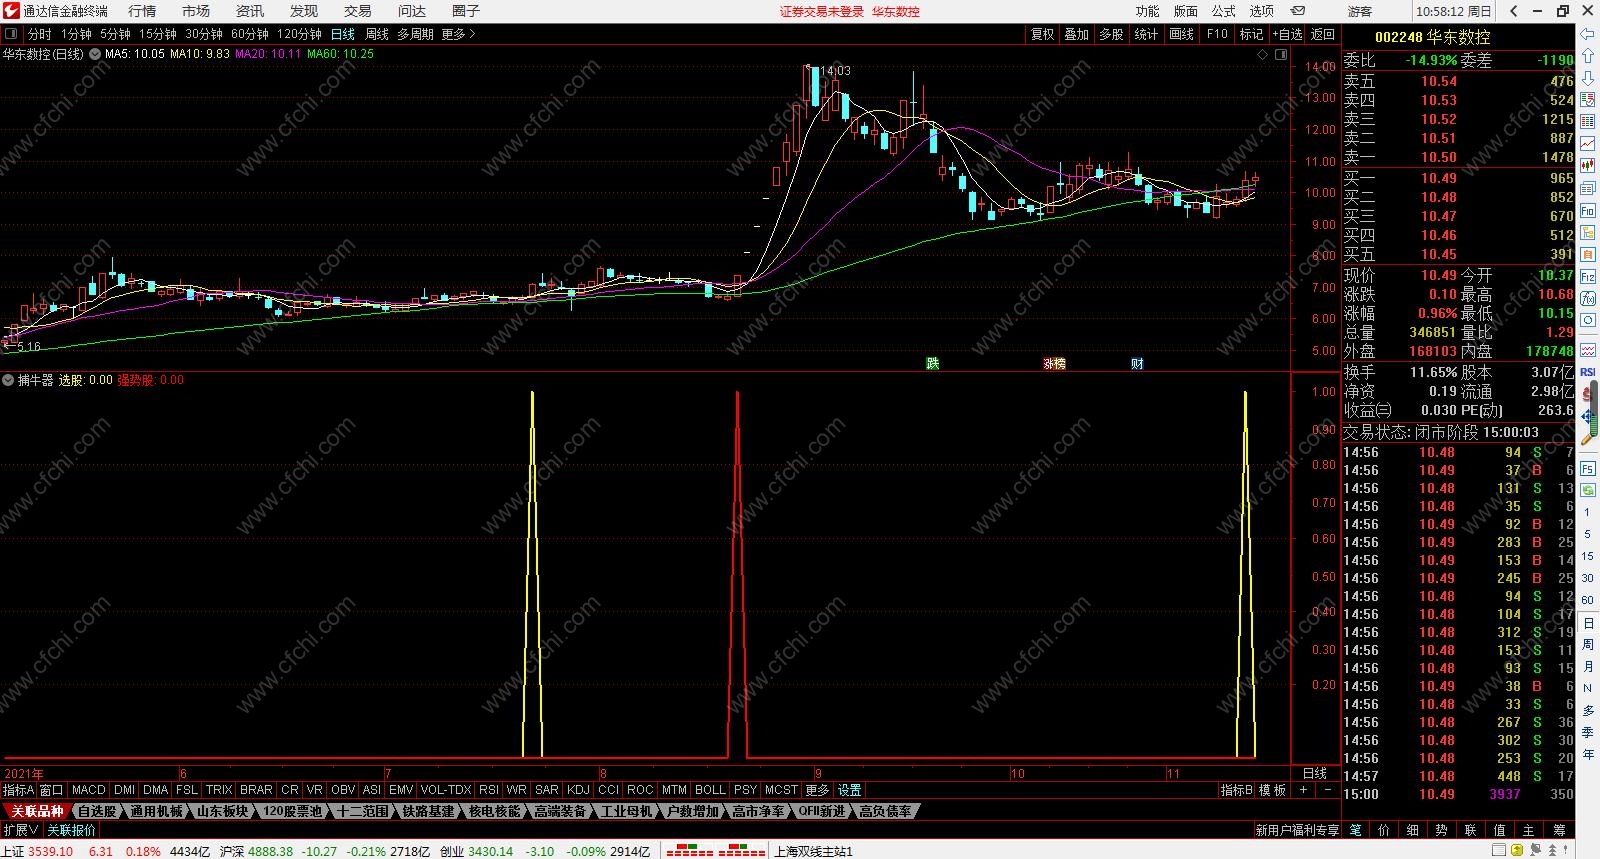Toggle the main chart indicator circle button

click(x=95, y=54)
